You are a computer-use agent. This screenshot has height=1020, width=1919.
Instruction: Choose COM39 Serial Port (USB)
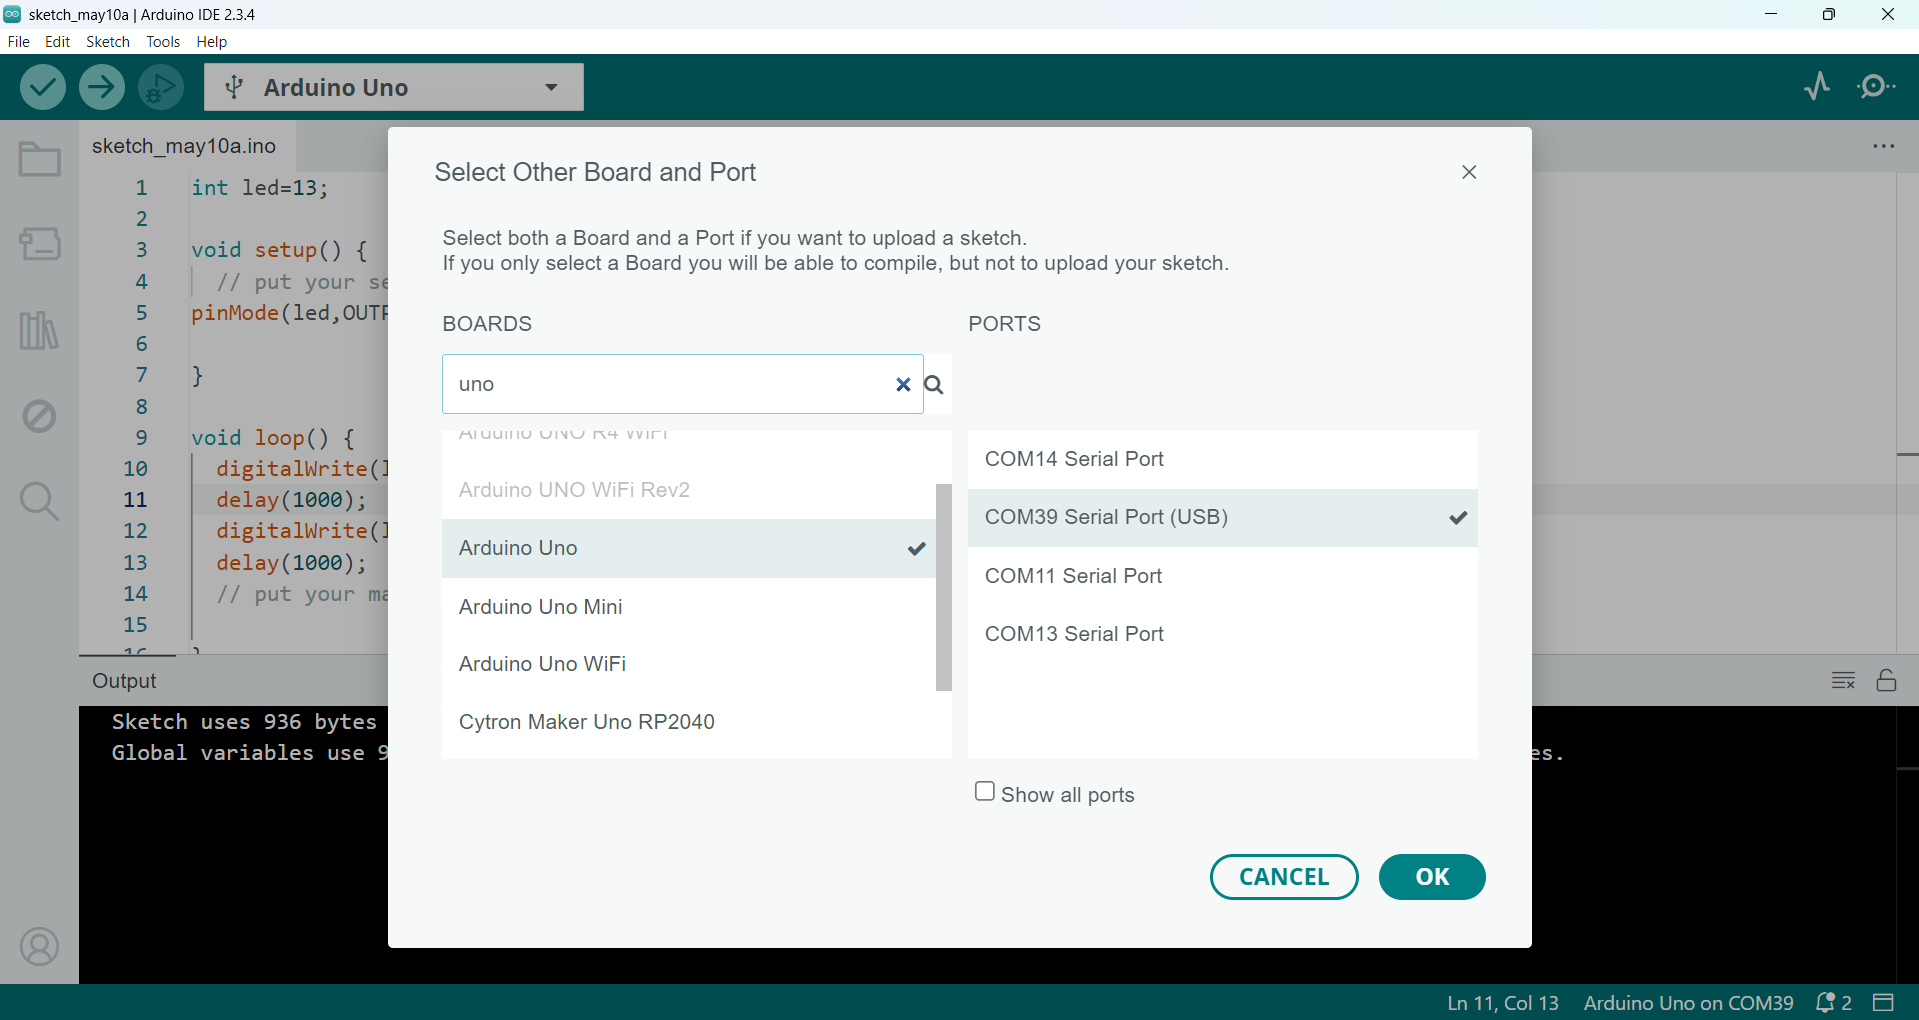click(1222, 517)
